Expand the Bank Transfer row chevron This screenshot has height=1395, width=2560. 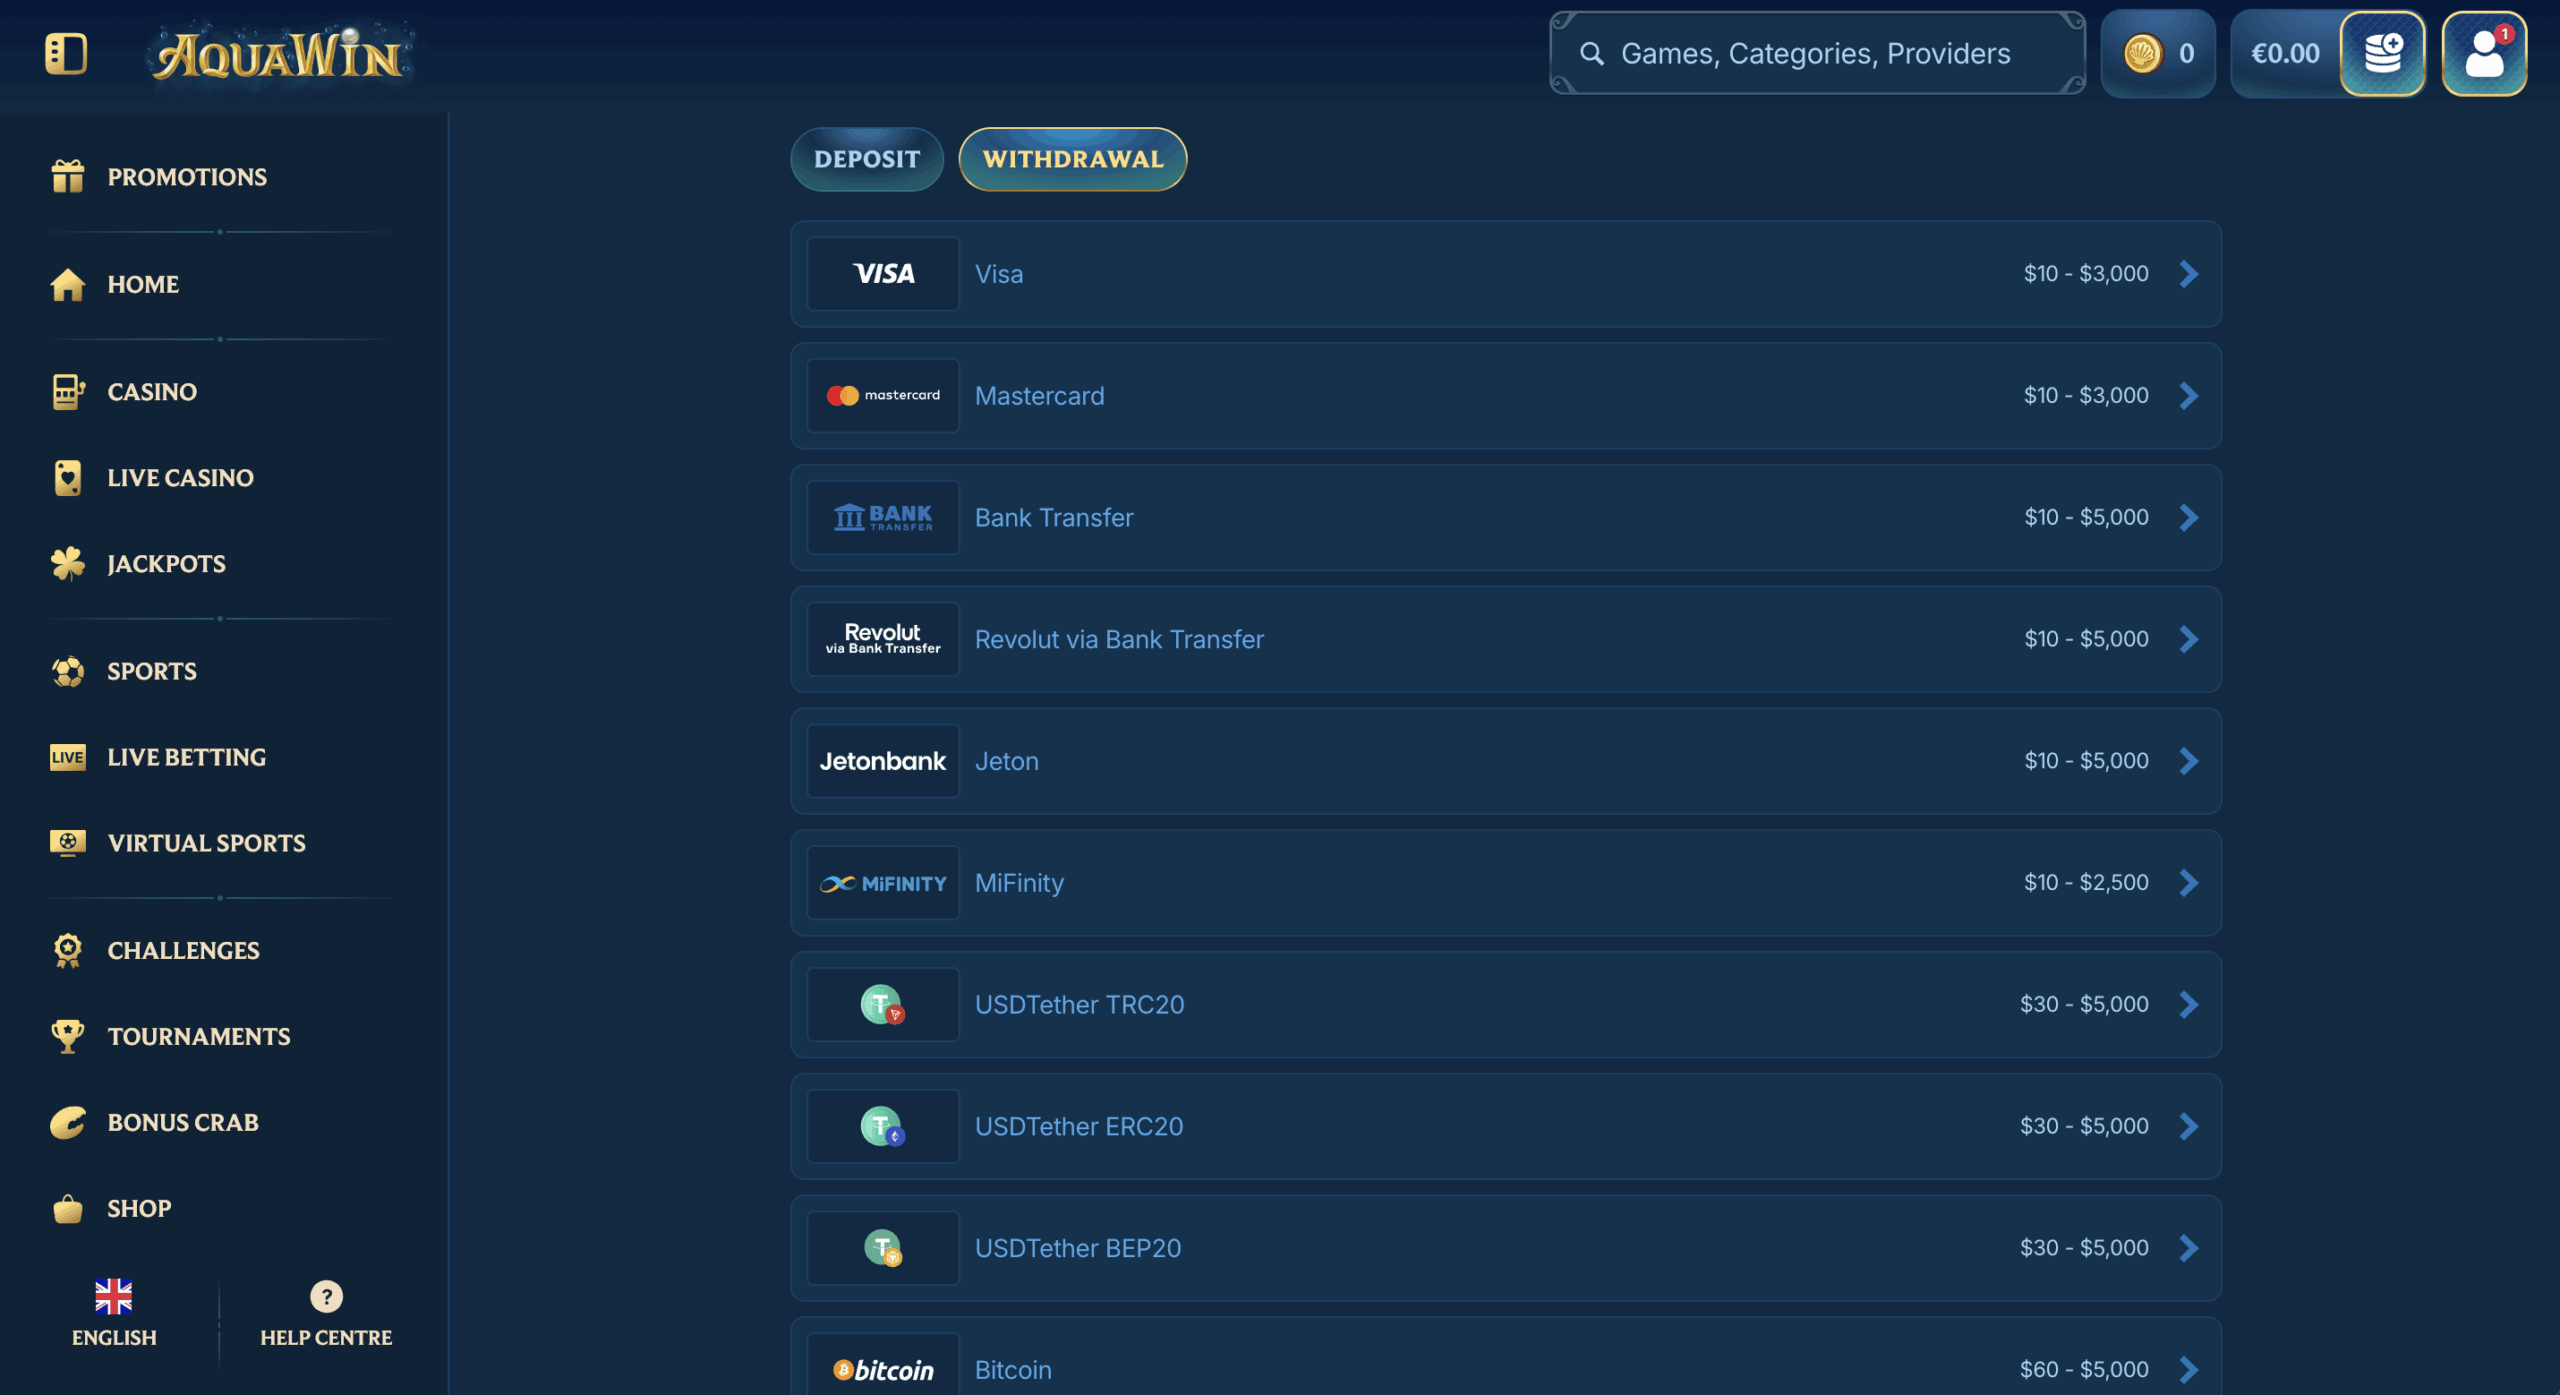click(2188, 517)
